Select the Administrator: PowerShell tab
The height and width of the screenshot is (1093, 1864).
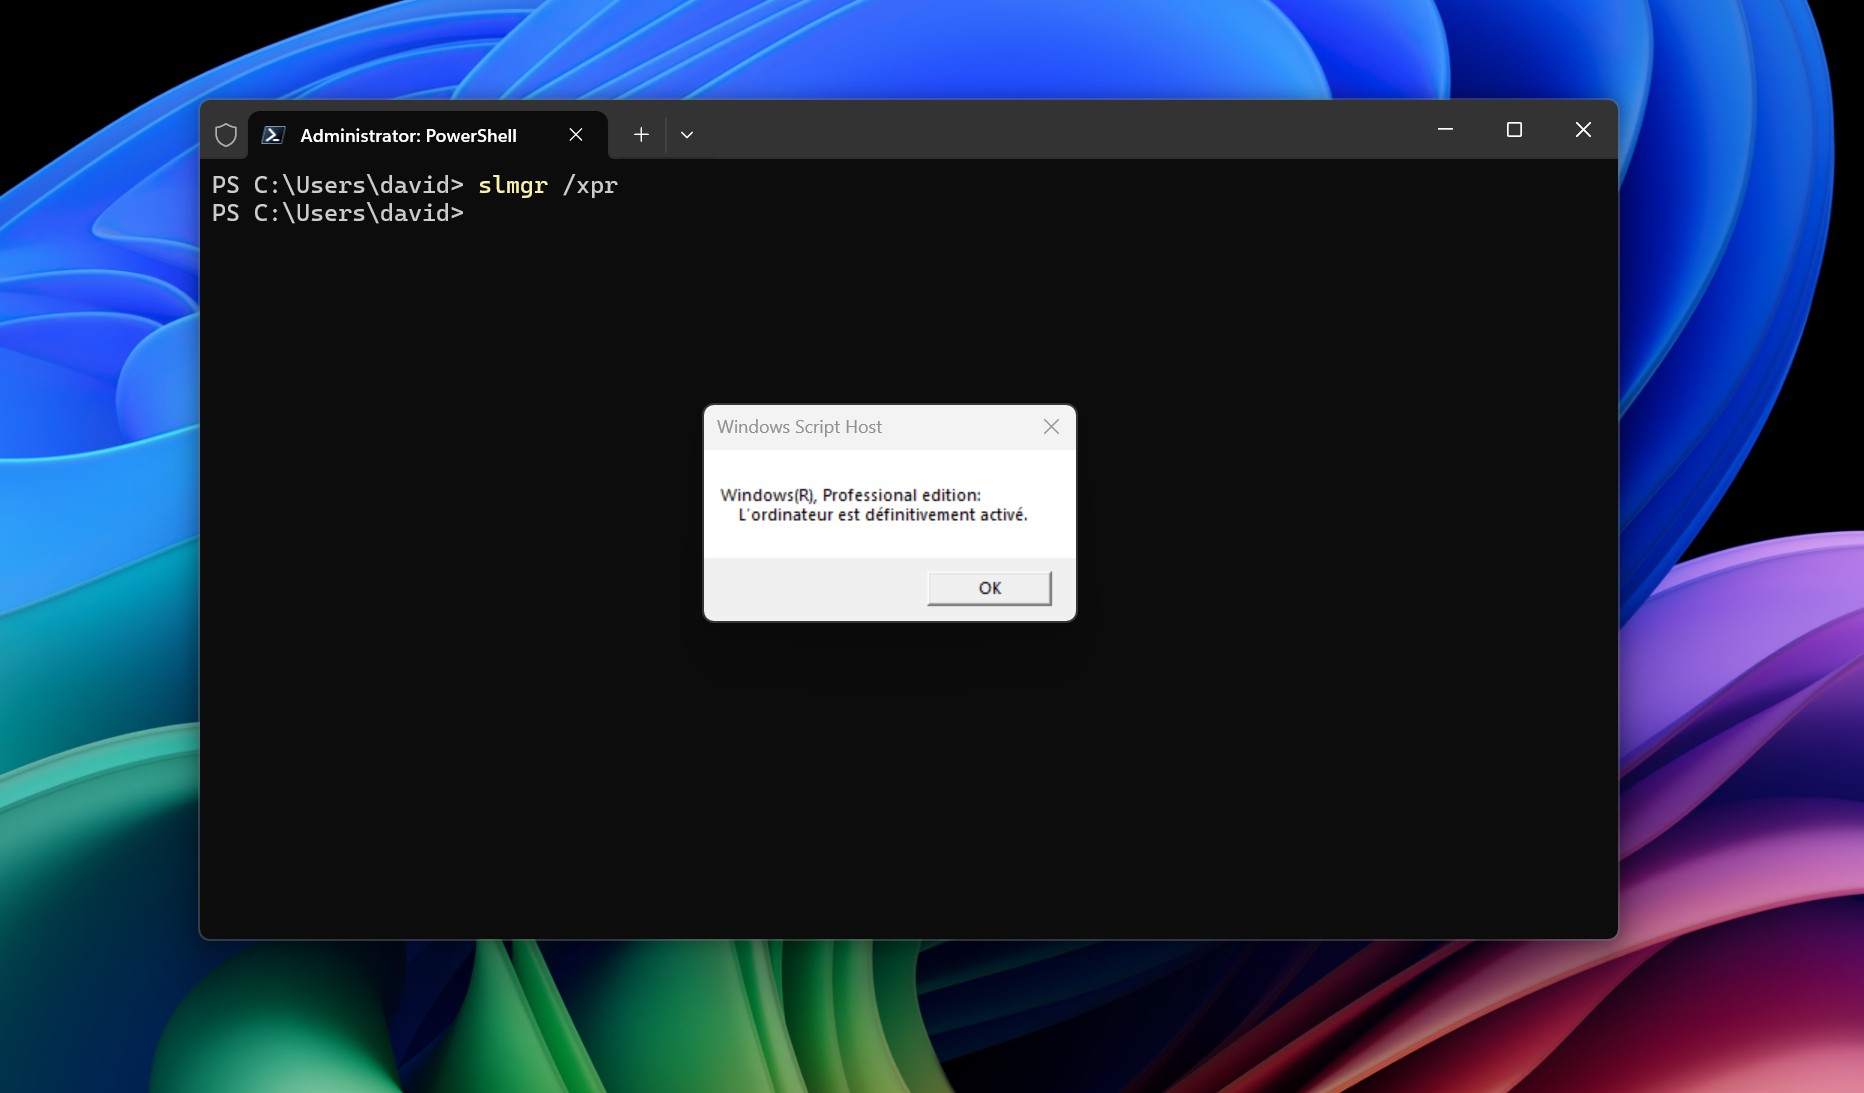[408, 136]
